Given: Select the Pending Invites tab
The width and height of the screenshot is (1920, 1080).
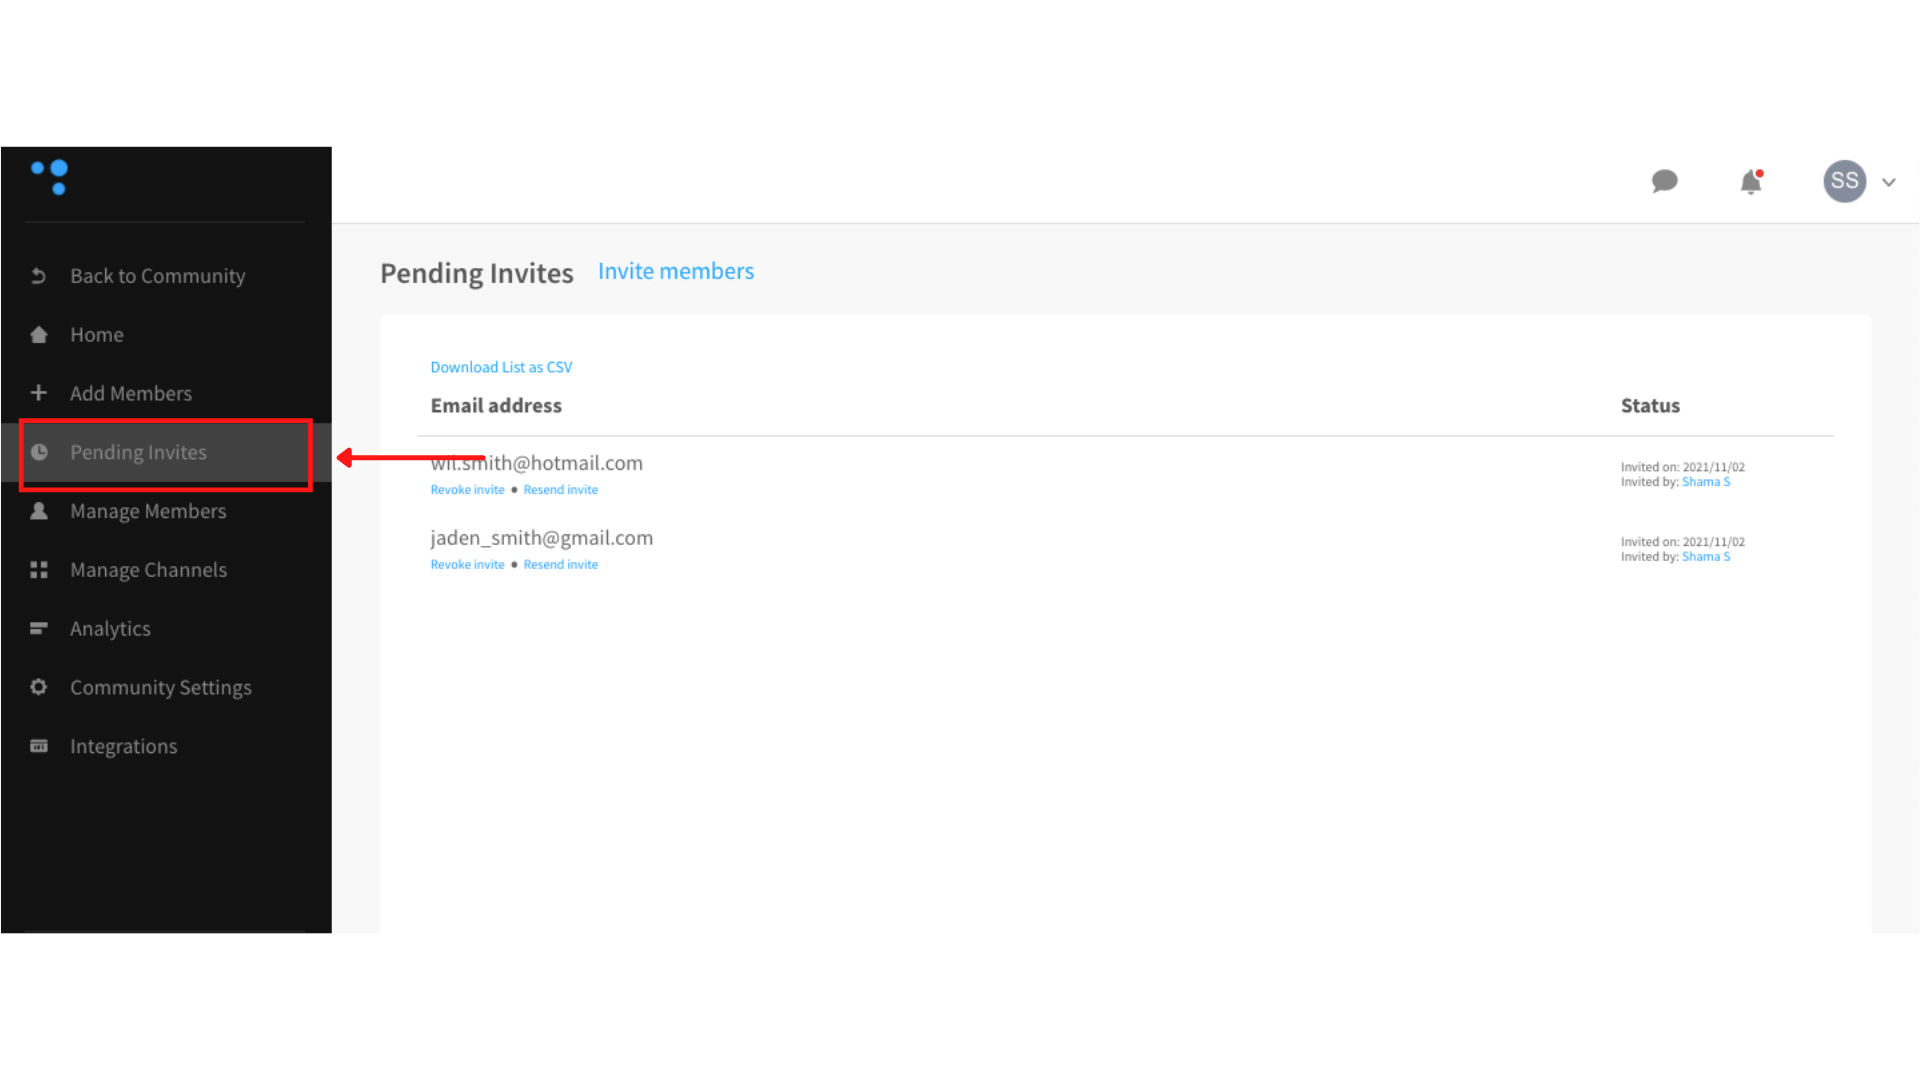Looking at the screenshot, I should tap(136, 451).
